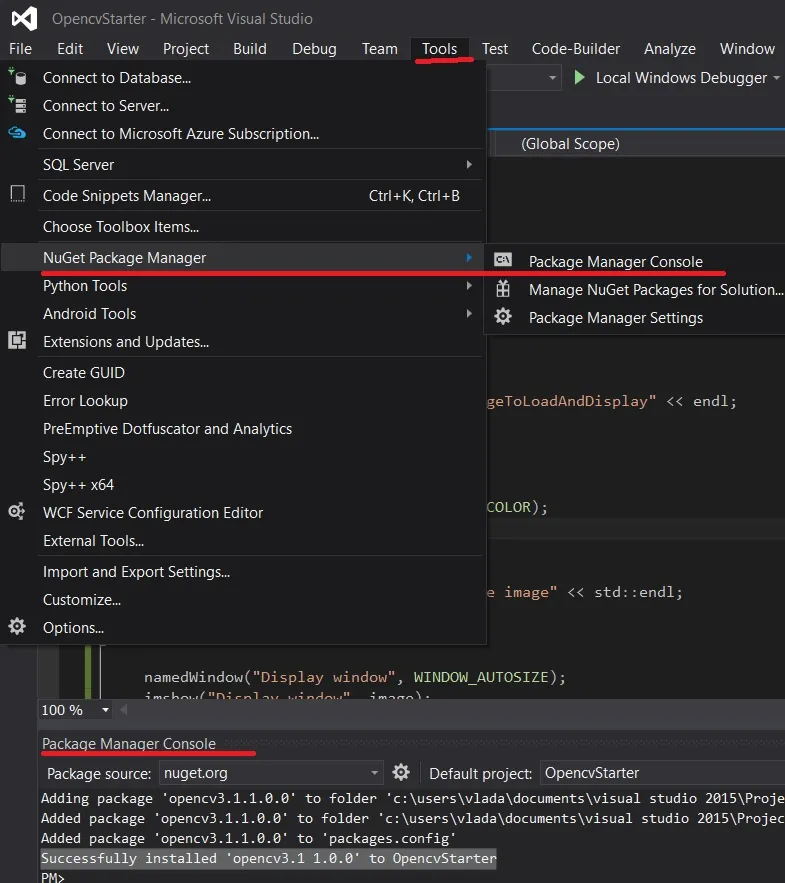Select the Android Tools entry
The width and height of the screenshot is (785, 883).
click(243, 314)
